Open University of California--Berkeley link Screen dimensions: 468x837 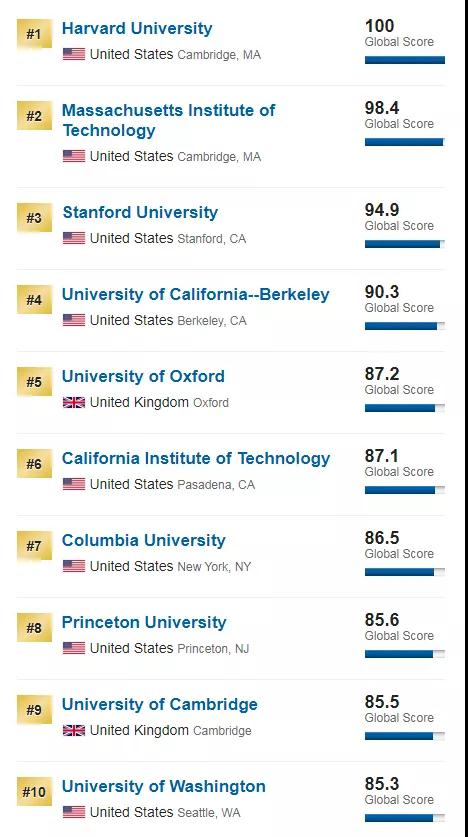(x=196, y=295)
